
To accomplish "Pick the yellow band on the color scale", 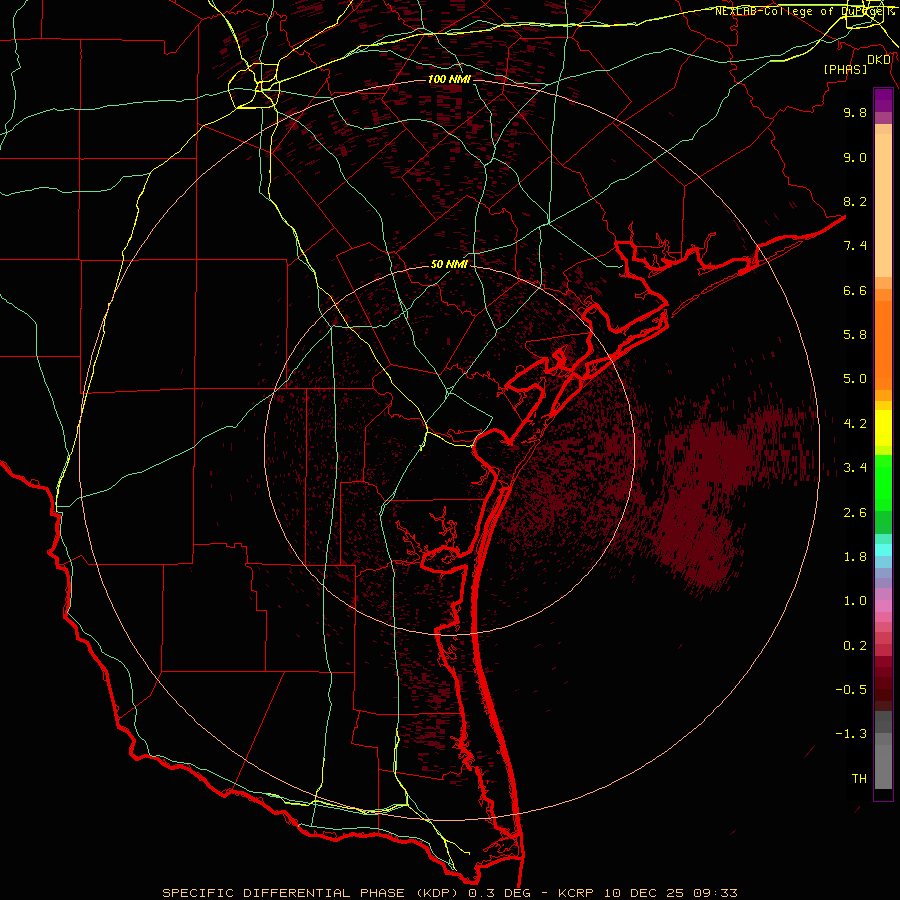I will 883,428.
